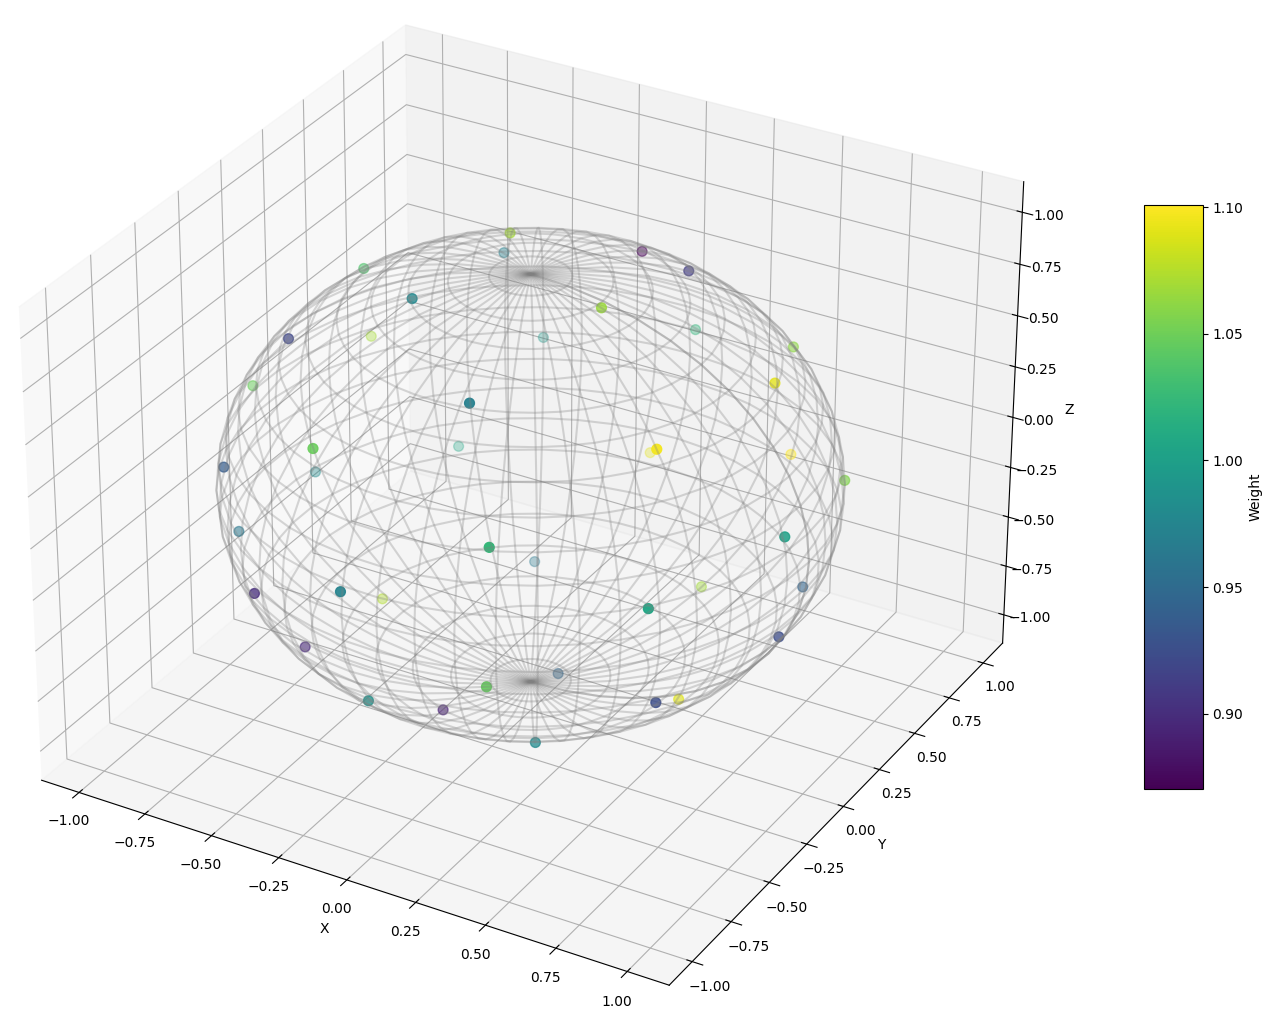Image resolution: width=1280 pixels, height=1013 pixels.
Task: Click the viridis colorbar gradient strip
Action: pyautogui.click(x=1174, y=497)
